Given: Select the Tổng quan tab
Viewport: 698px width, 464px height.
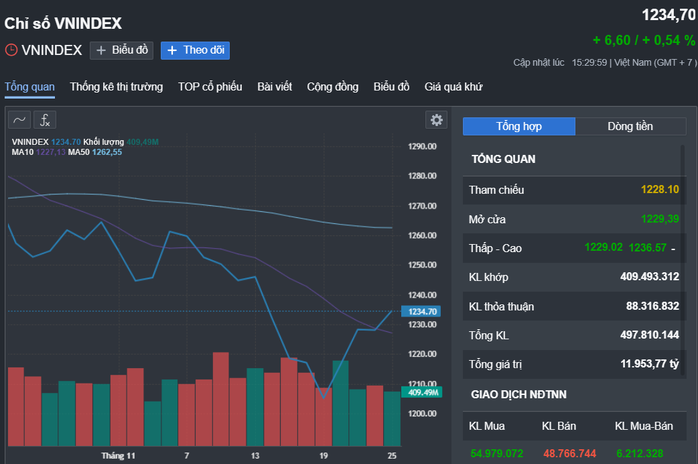Looking at the screenshot, I should (30, 87).
